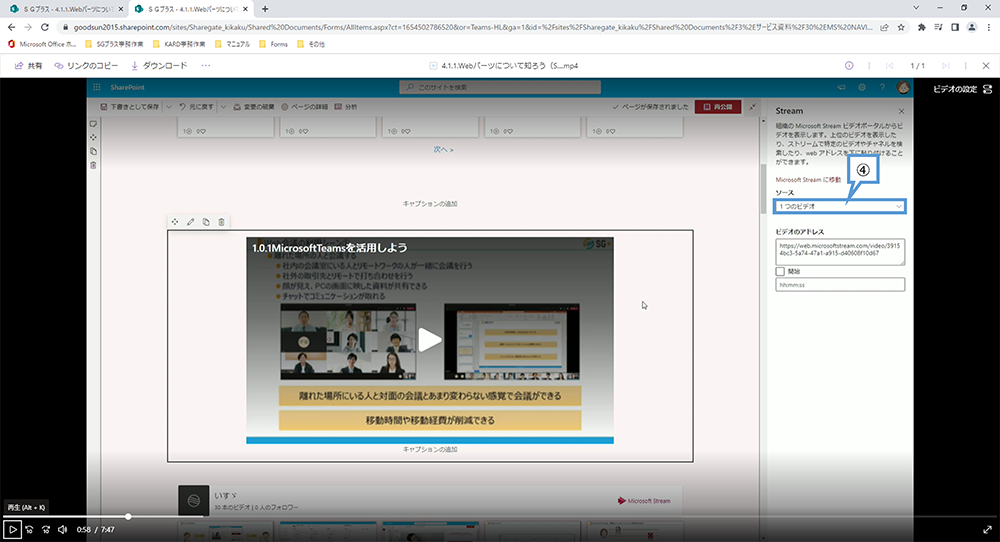Skip back 10 seconds in video
Image resolution: width=1000 pixels, height=542 pixels.
point(29,529)
